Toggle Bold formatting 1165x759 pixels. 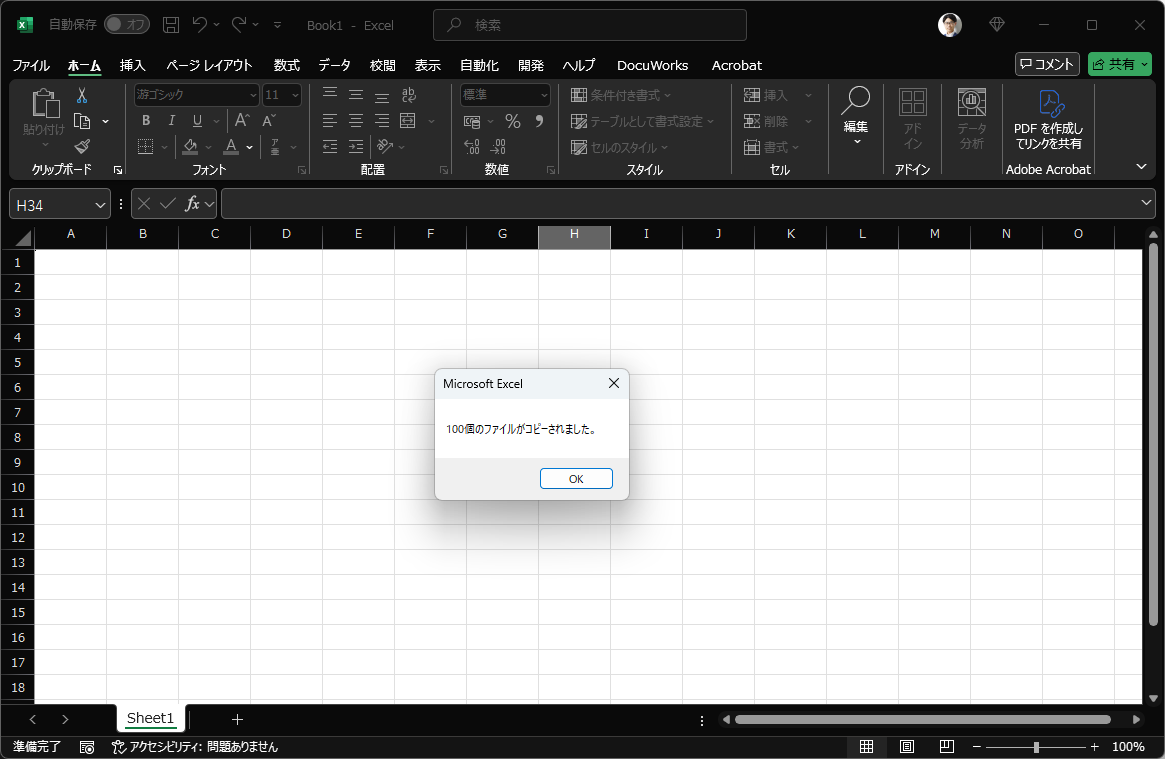pyautogui.click(x=146, y=120)
